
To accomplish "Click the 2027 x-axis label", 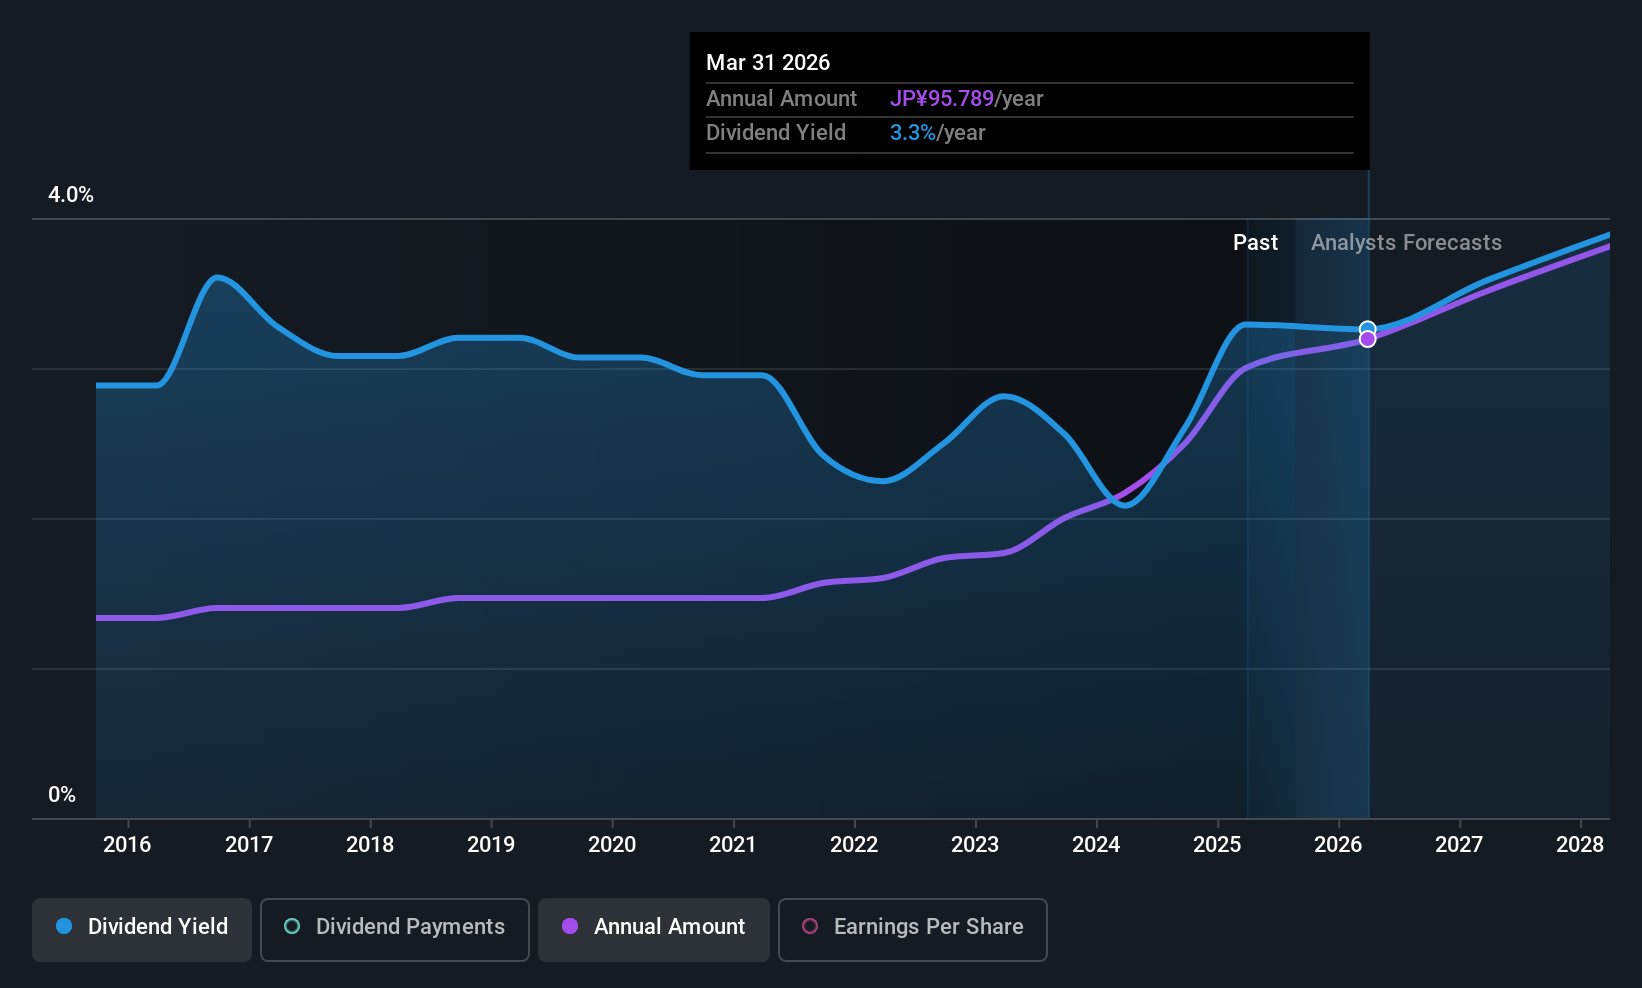I will tap(1459, 845).
